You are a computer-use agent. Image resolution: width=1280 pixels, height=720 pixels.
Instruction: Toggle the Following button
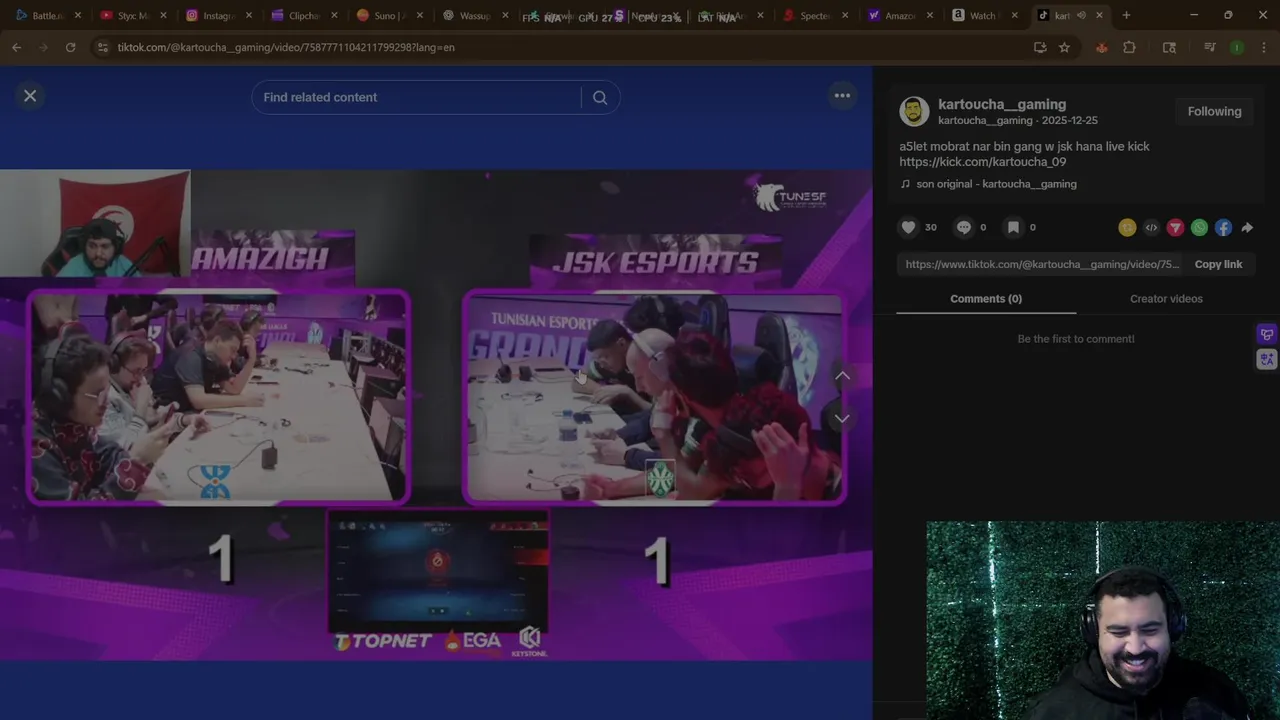click(1214, 111)
